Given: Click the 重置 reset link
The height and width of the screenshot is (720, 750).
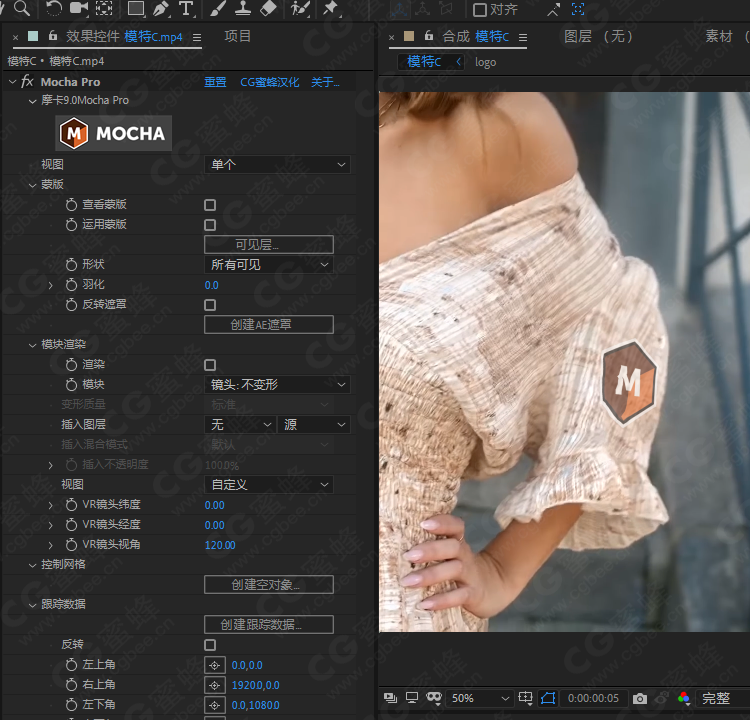Looking at the screenshot, I should [x=215, y=82].
